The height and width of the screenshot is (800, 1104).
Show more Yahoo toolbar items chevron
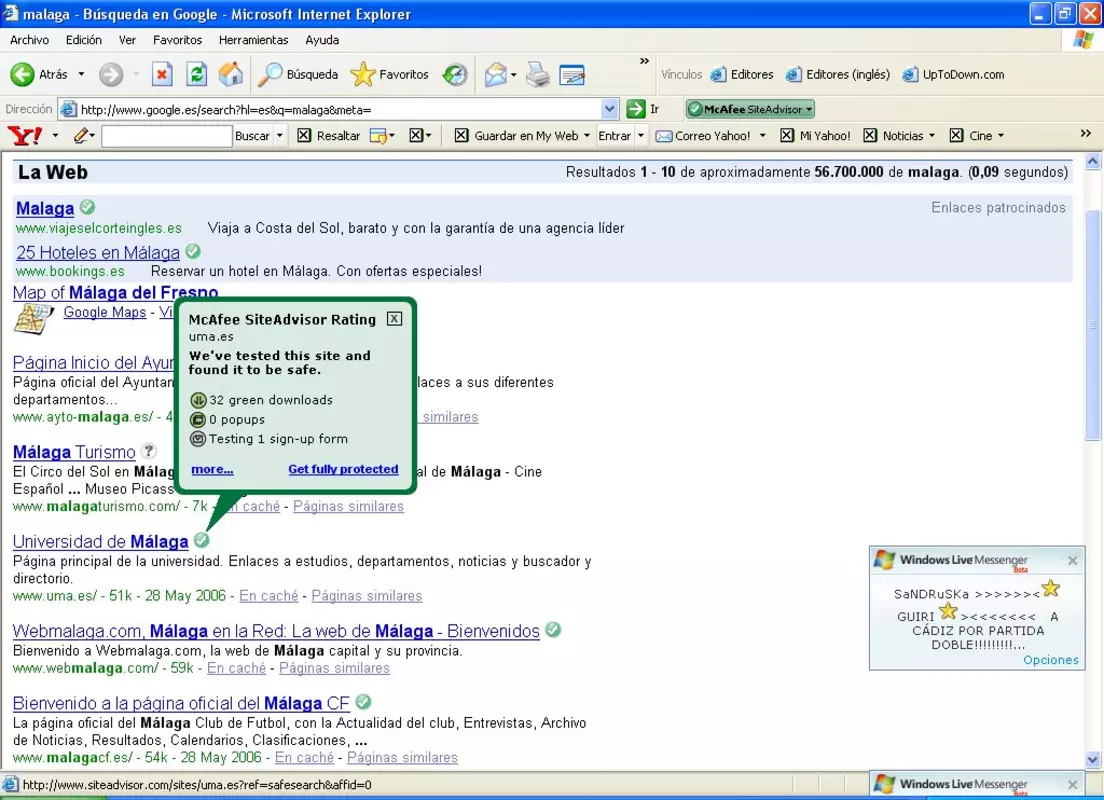click(x=1085, y=134)
